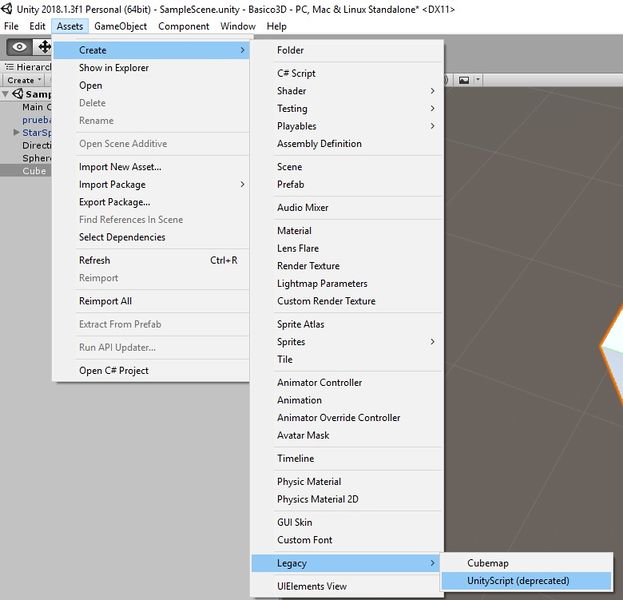Choose Open C# Project
Viewport: 623px width, 600px height.
coord(151,371)
